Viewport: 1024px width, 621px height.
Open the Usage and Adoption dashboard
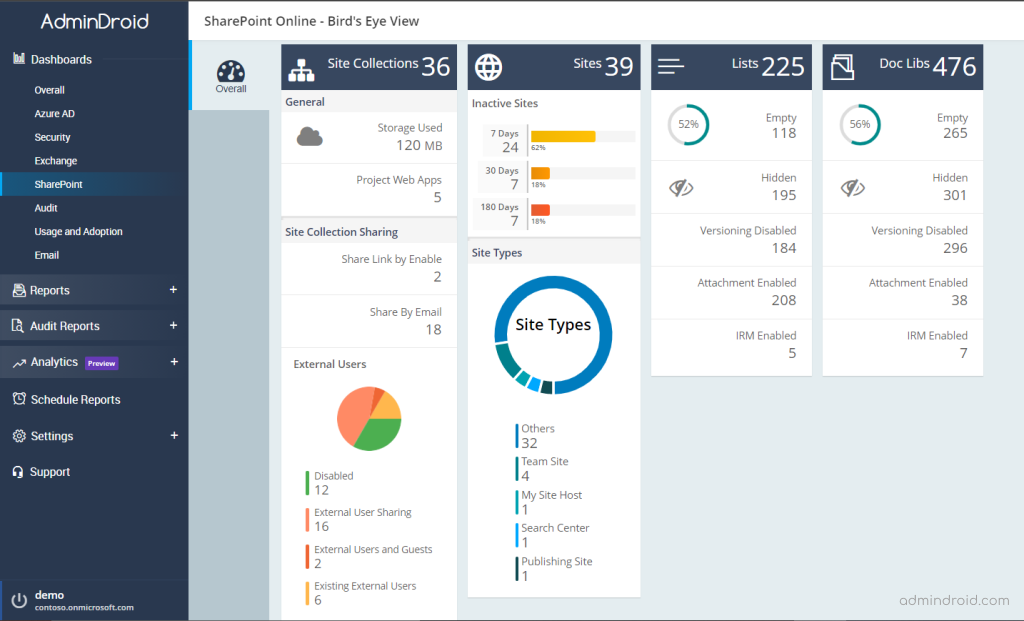coord(78,231)
